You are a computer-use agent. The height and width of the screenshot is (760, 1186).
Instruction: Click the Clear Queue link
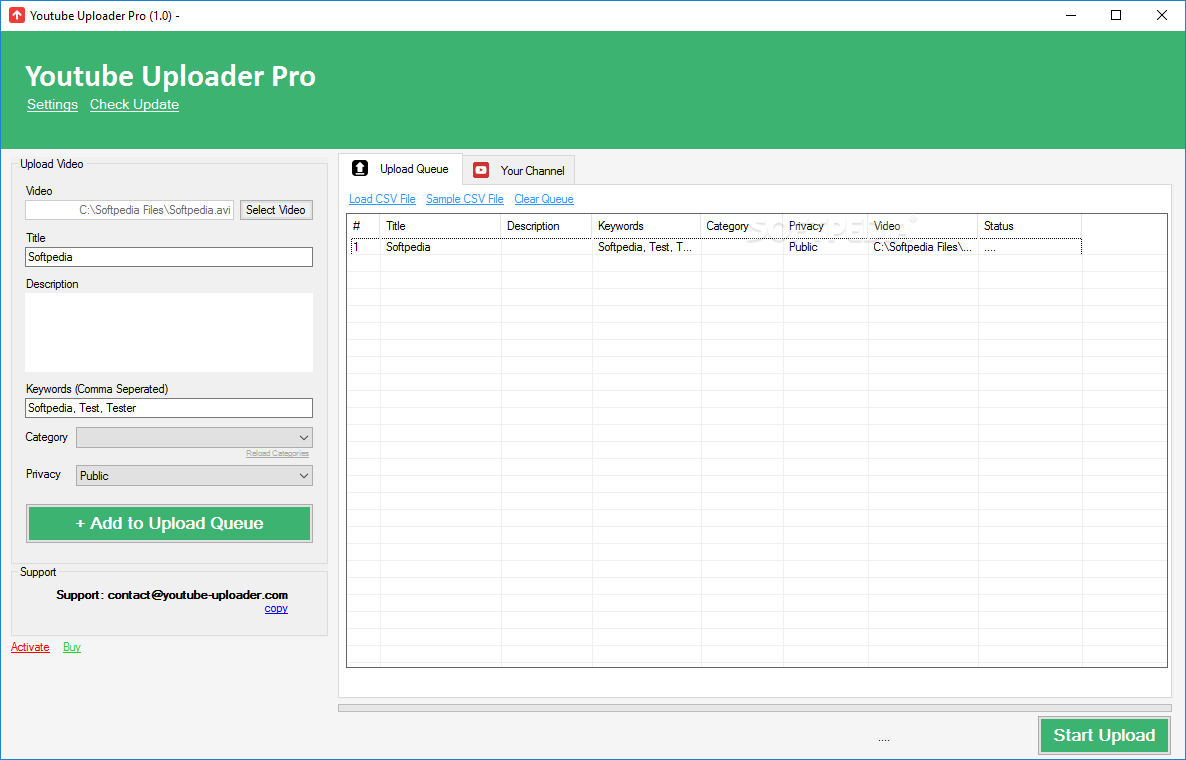544,199
